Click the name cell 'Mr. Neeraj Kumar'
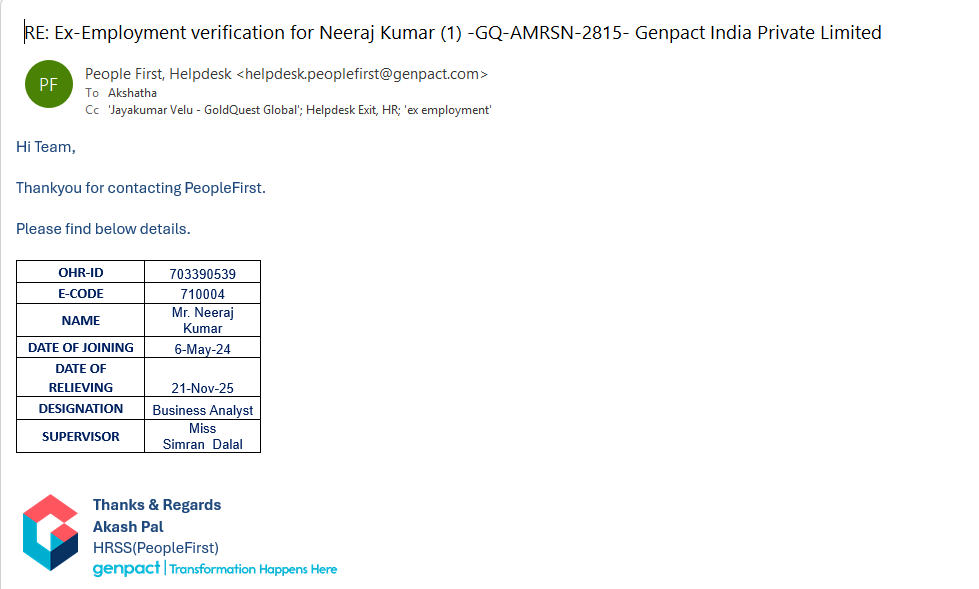 (x=202, y=320)
